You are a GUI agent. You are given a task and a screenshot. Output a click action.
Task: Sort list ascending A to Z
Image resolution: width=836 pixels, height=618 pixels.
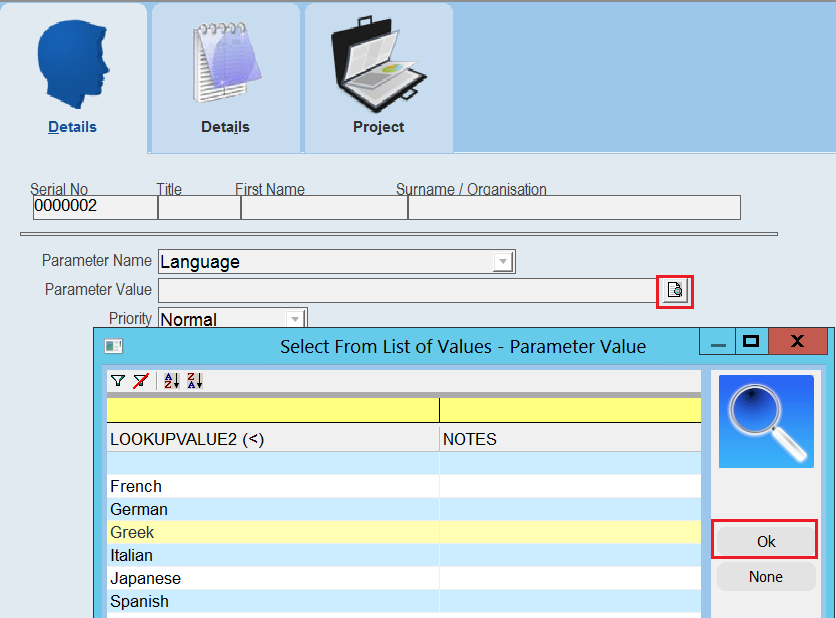click(x=171, y=381)
